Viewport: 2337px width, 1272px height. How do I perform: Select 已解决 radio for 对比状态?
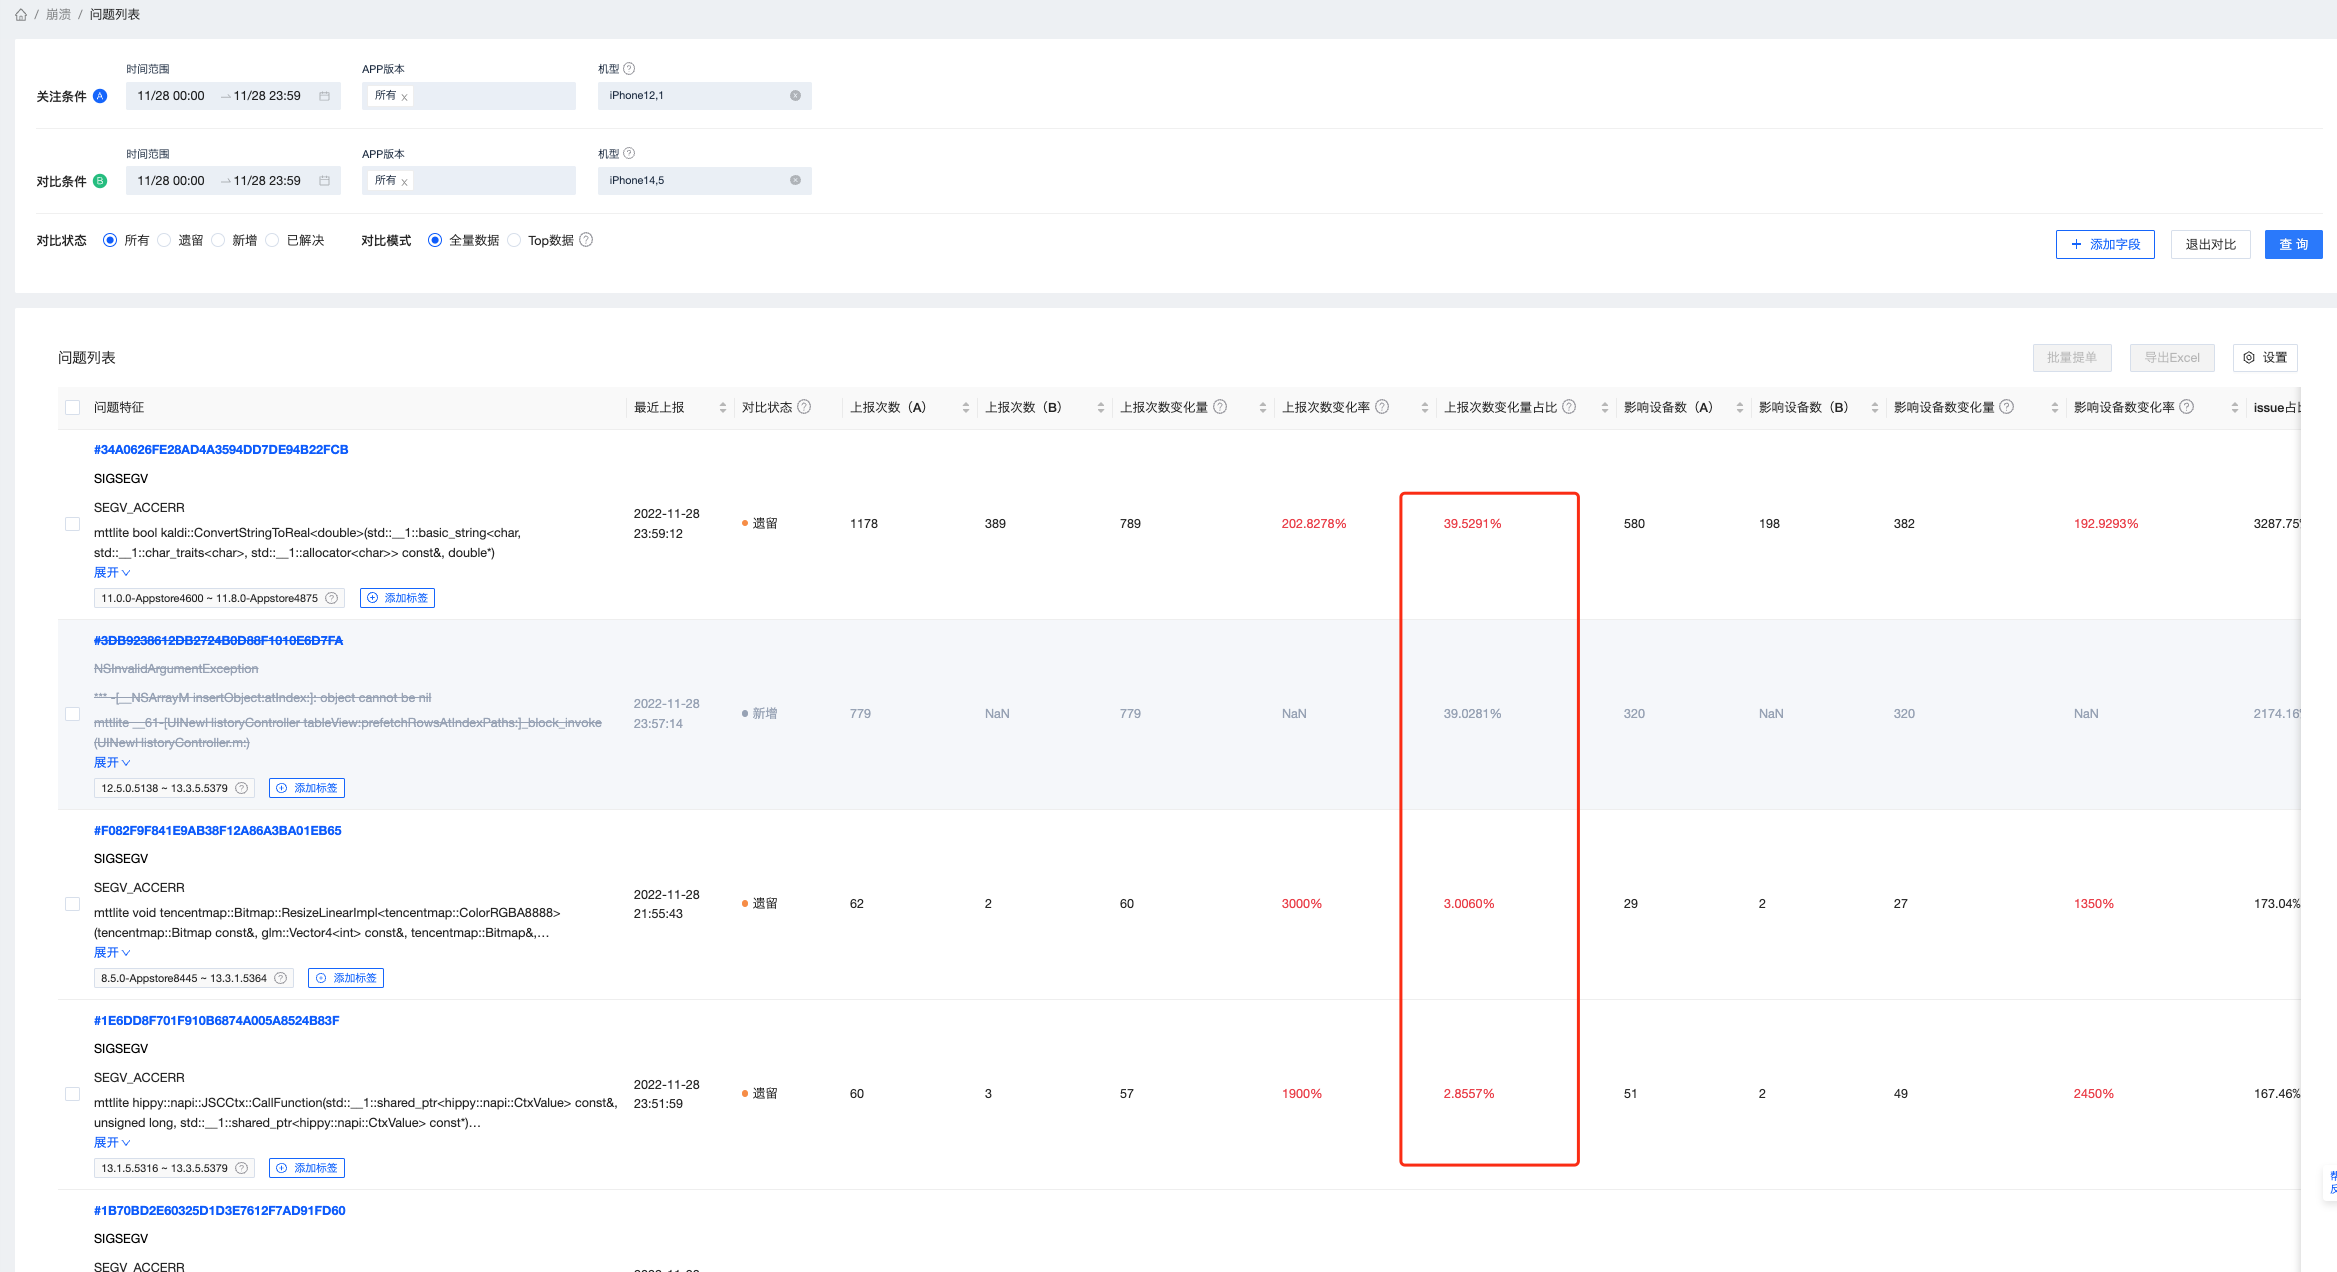click(272, 241)
